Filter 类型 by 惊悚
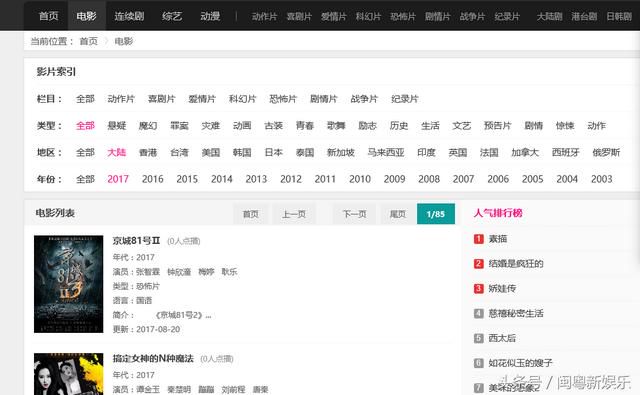Screen dimensions: 640x395 tap(565, 126)
